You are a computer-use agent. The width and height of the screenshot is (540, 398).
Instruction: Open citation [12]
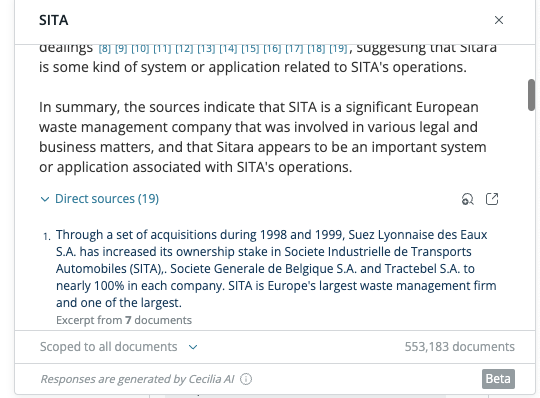184,49
